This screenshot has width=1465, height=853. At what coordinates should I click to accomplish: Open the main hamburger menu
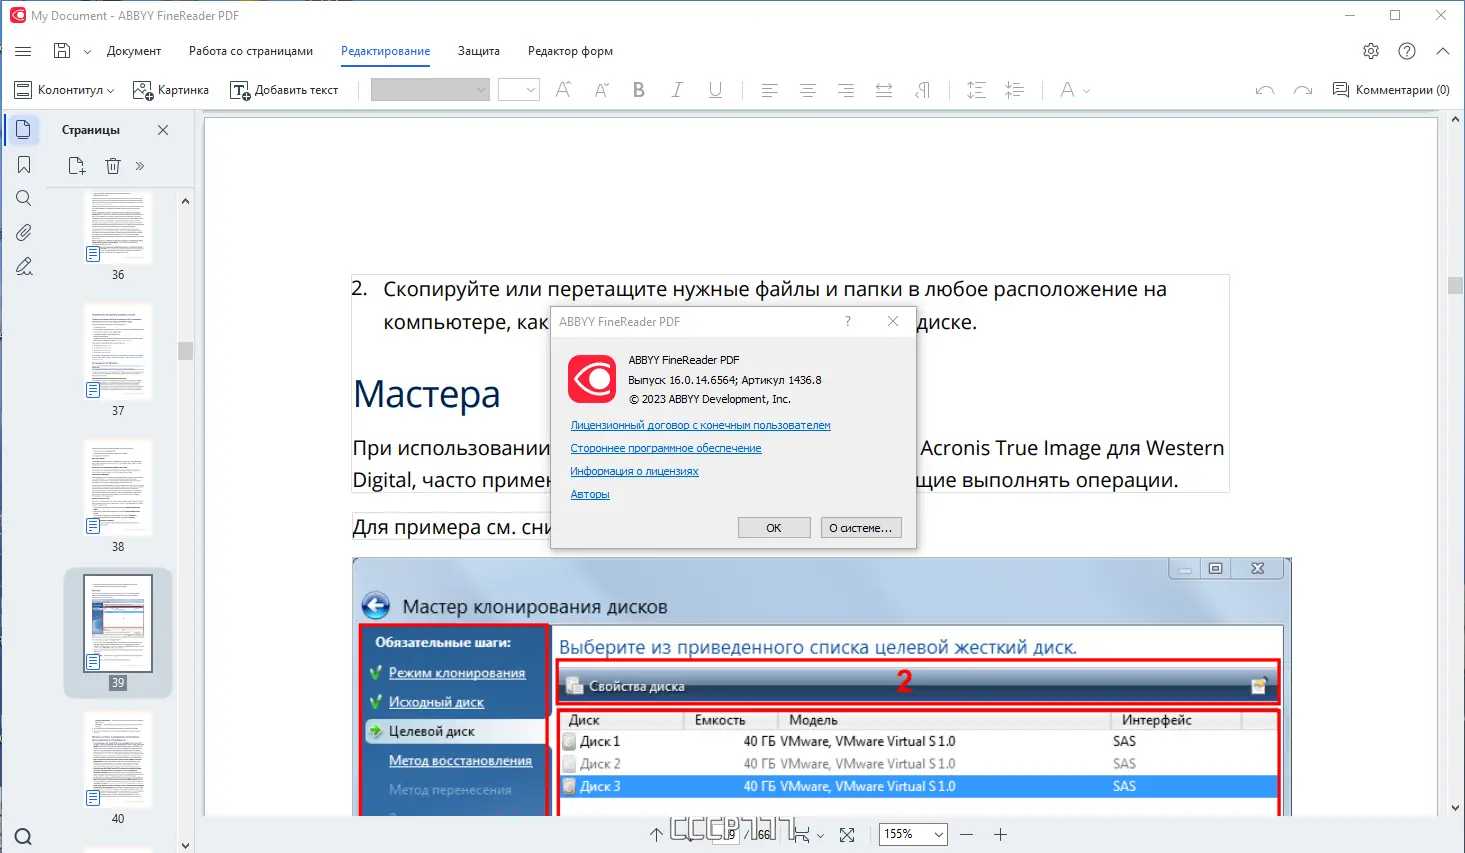22,51
